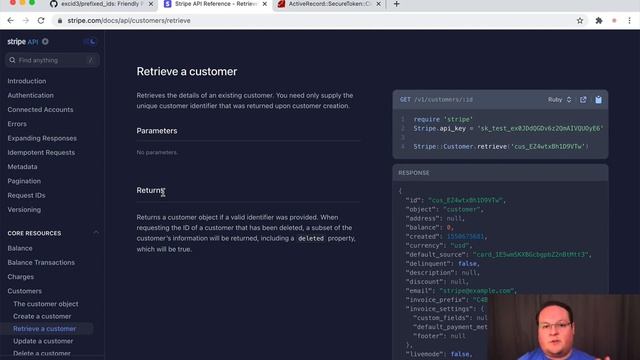
Task: Open the Ruby language dropdown
Action: (559, 100)
